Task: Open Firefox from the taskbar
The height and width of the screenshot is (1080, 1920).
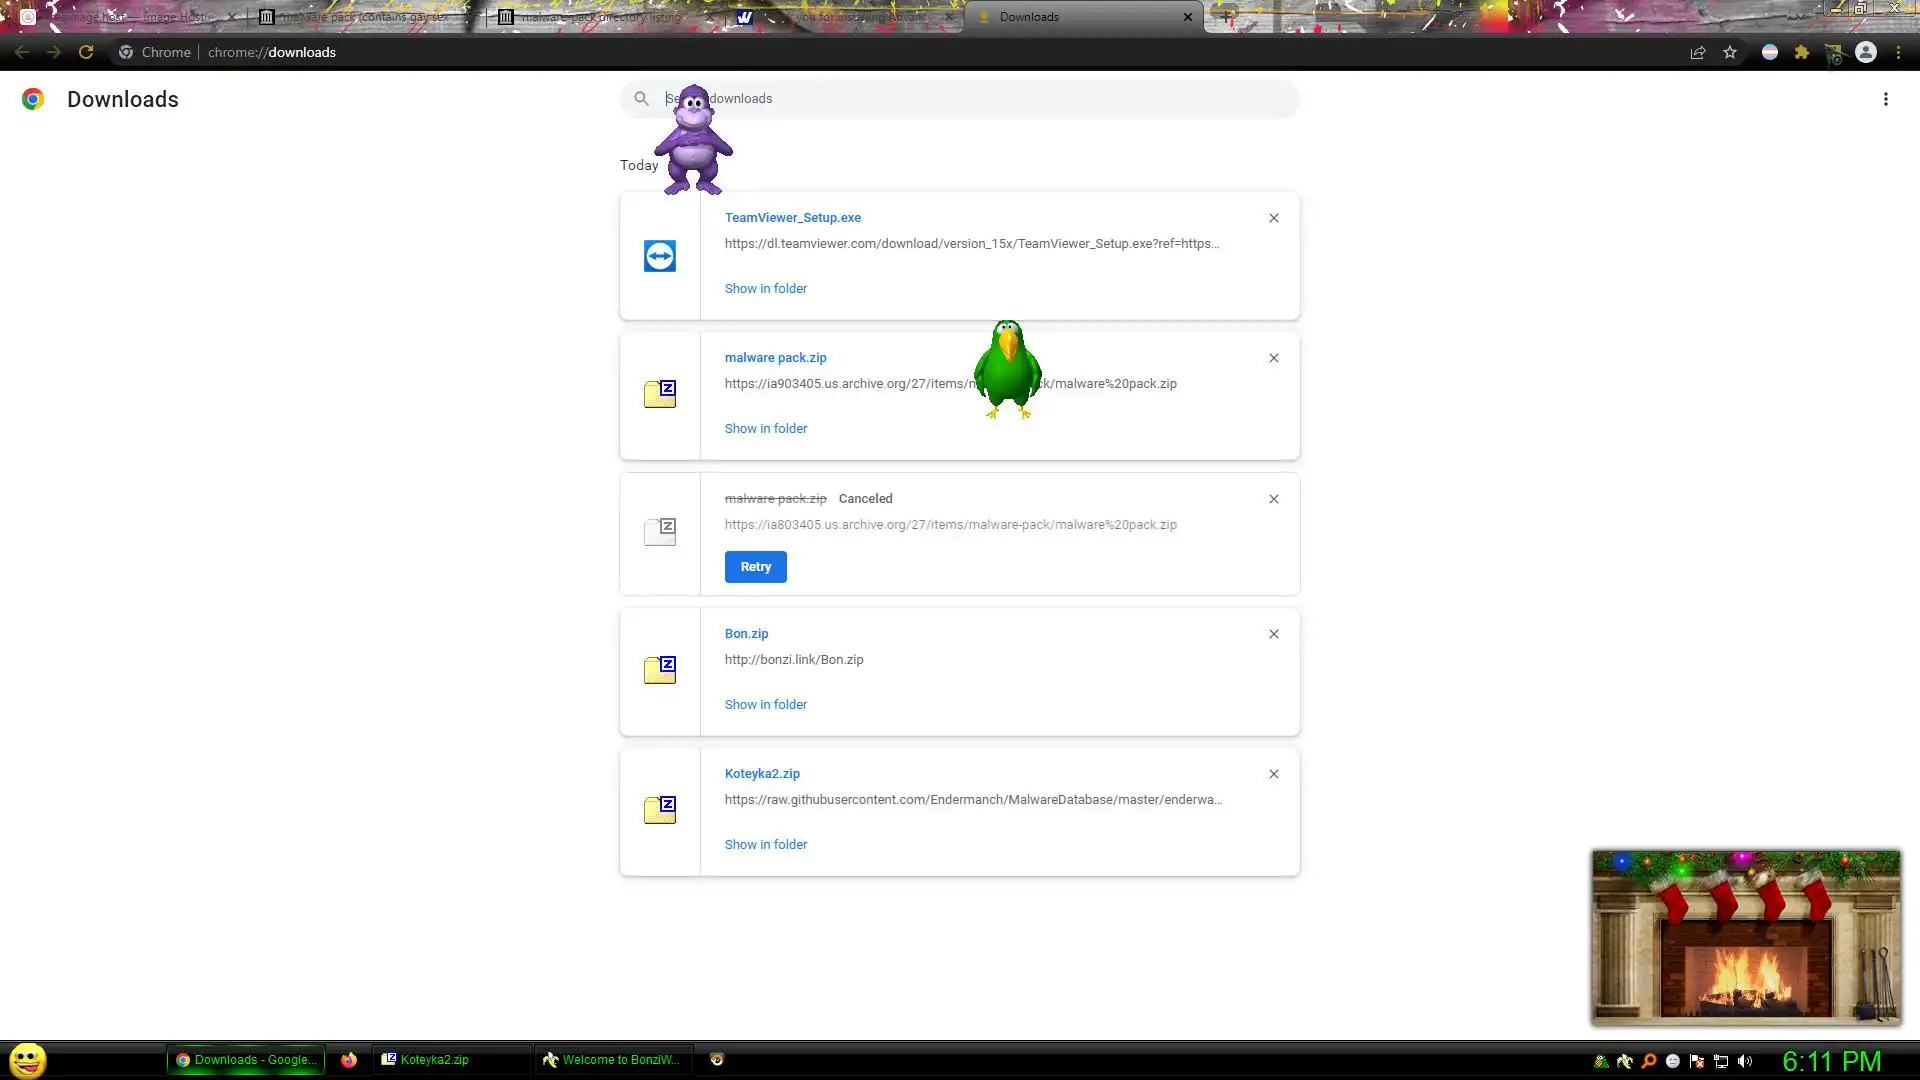Action: pyautogui.click(x=348, y=1060)
